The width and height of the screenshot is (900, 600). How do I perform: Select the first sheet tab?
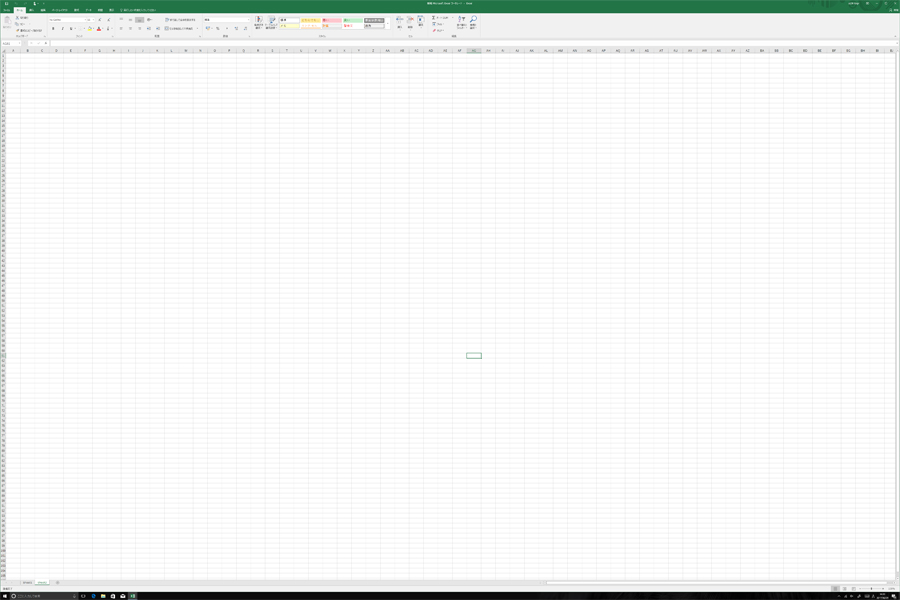(28, 583)
